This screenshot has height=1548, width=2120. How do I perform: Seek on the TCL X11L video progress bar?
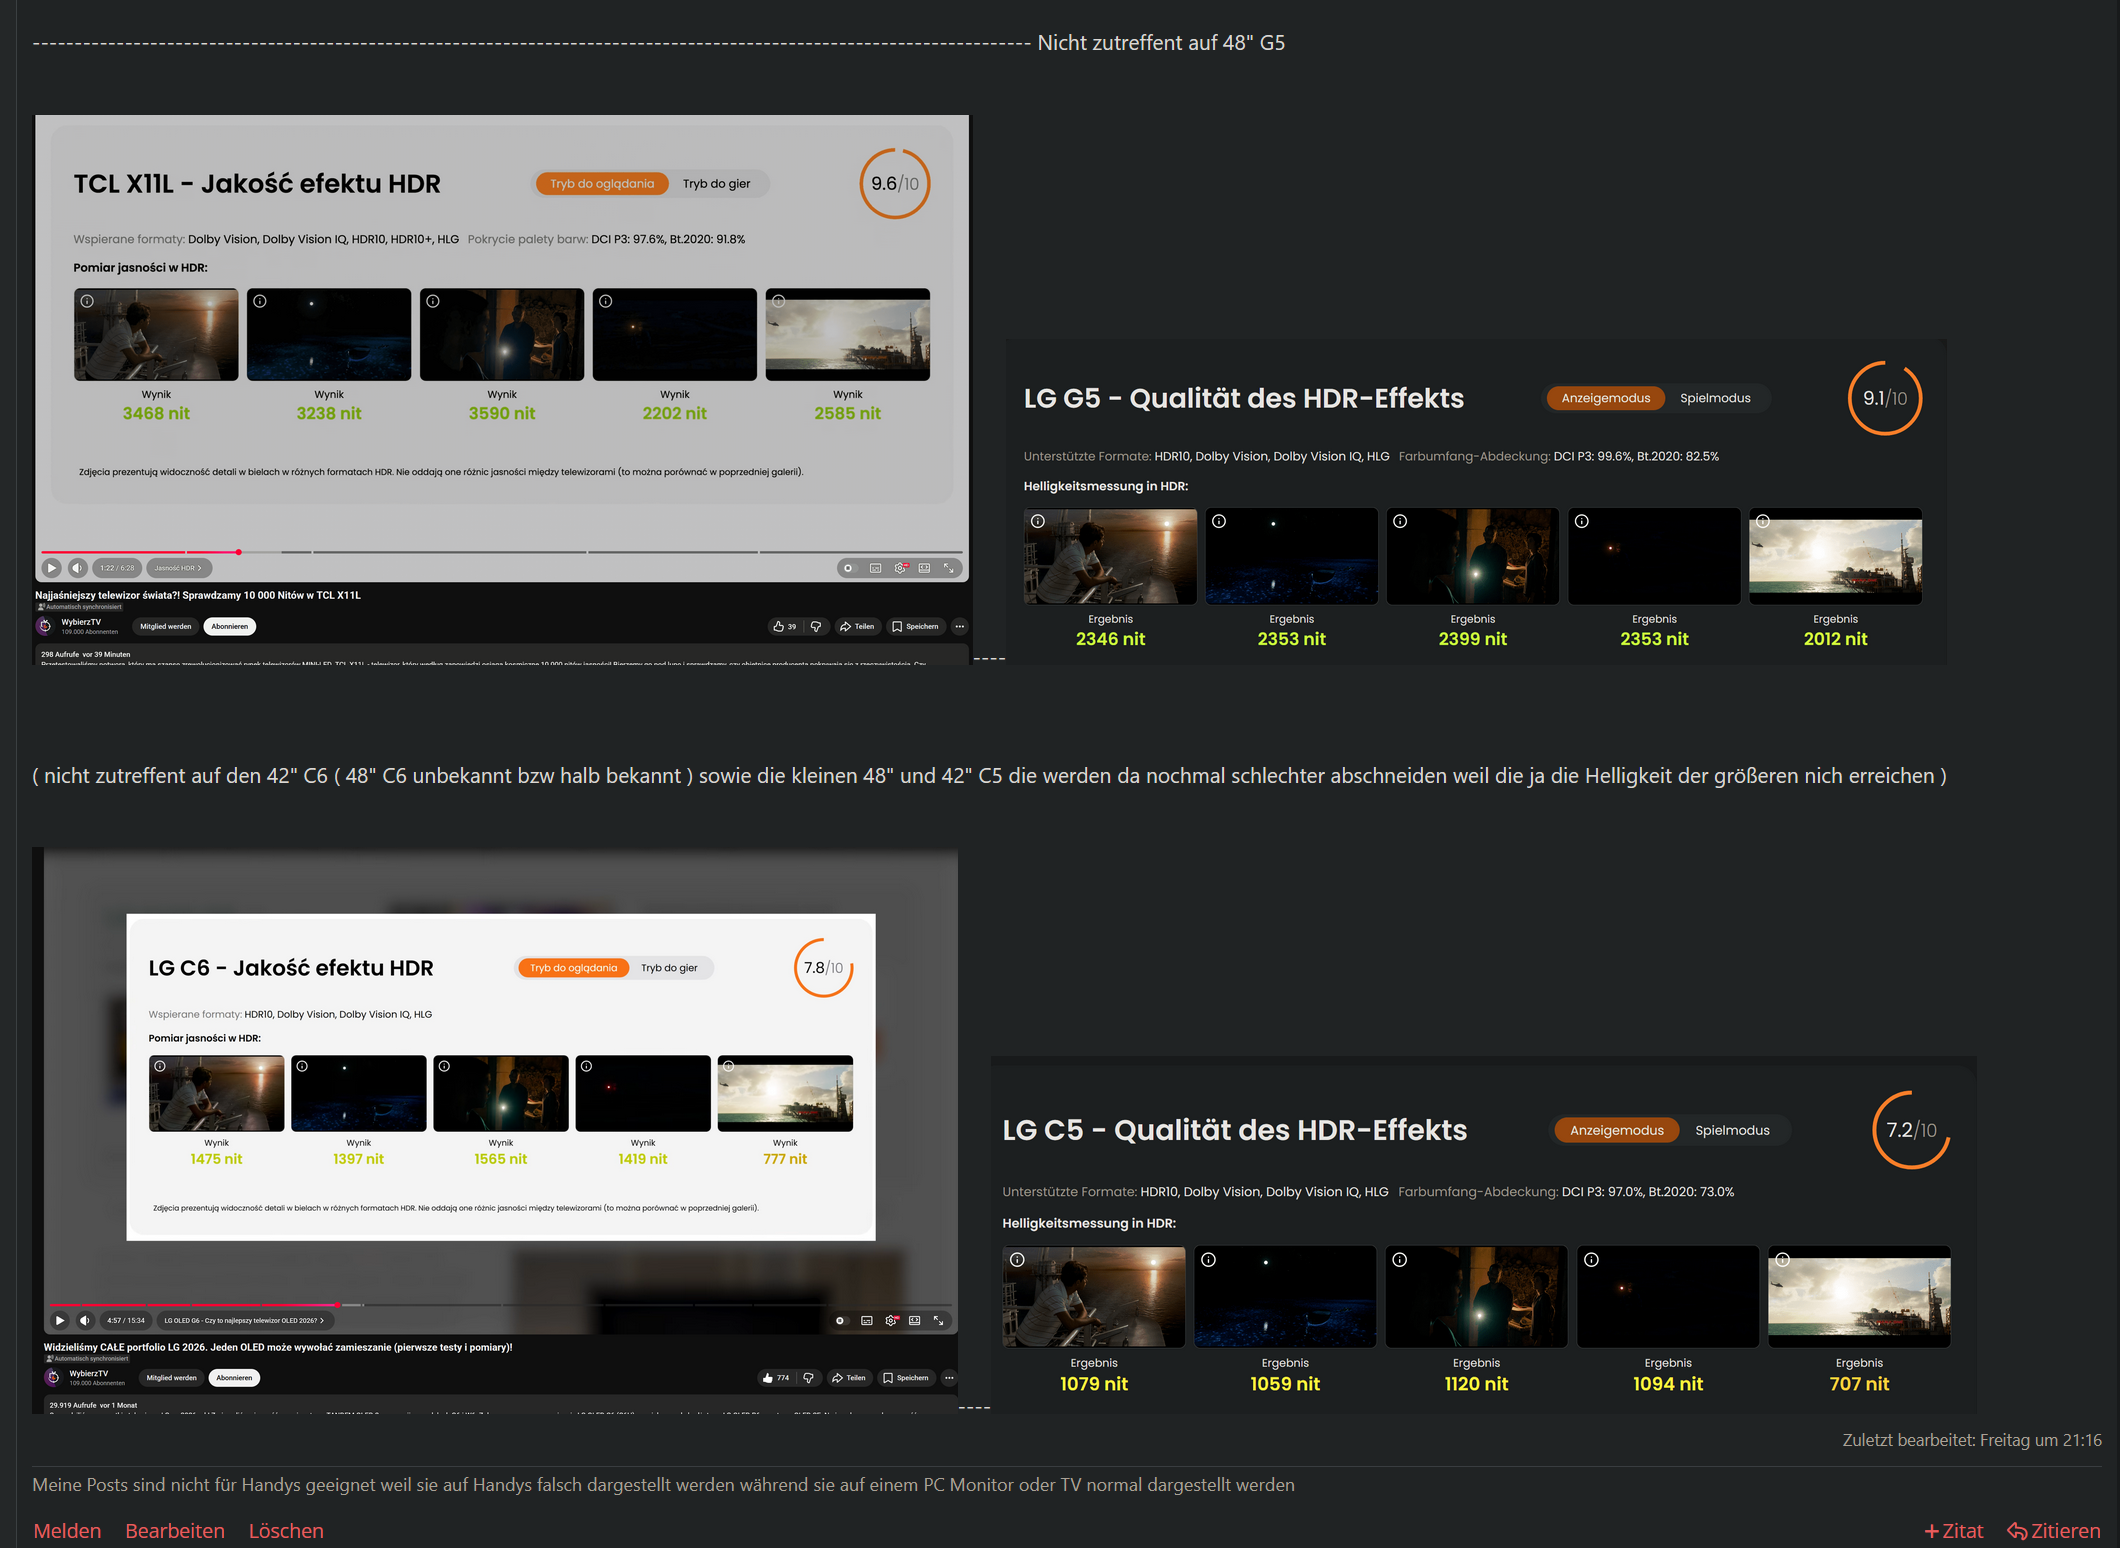point(501,552)
